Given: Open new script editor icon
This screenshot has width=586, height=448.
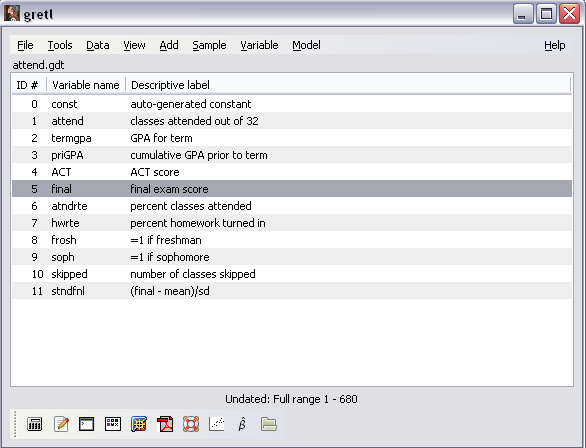Looking at the screenshot, I should click(61, 424).
